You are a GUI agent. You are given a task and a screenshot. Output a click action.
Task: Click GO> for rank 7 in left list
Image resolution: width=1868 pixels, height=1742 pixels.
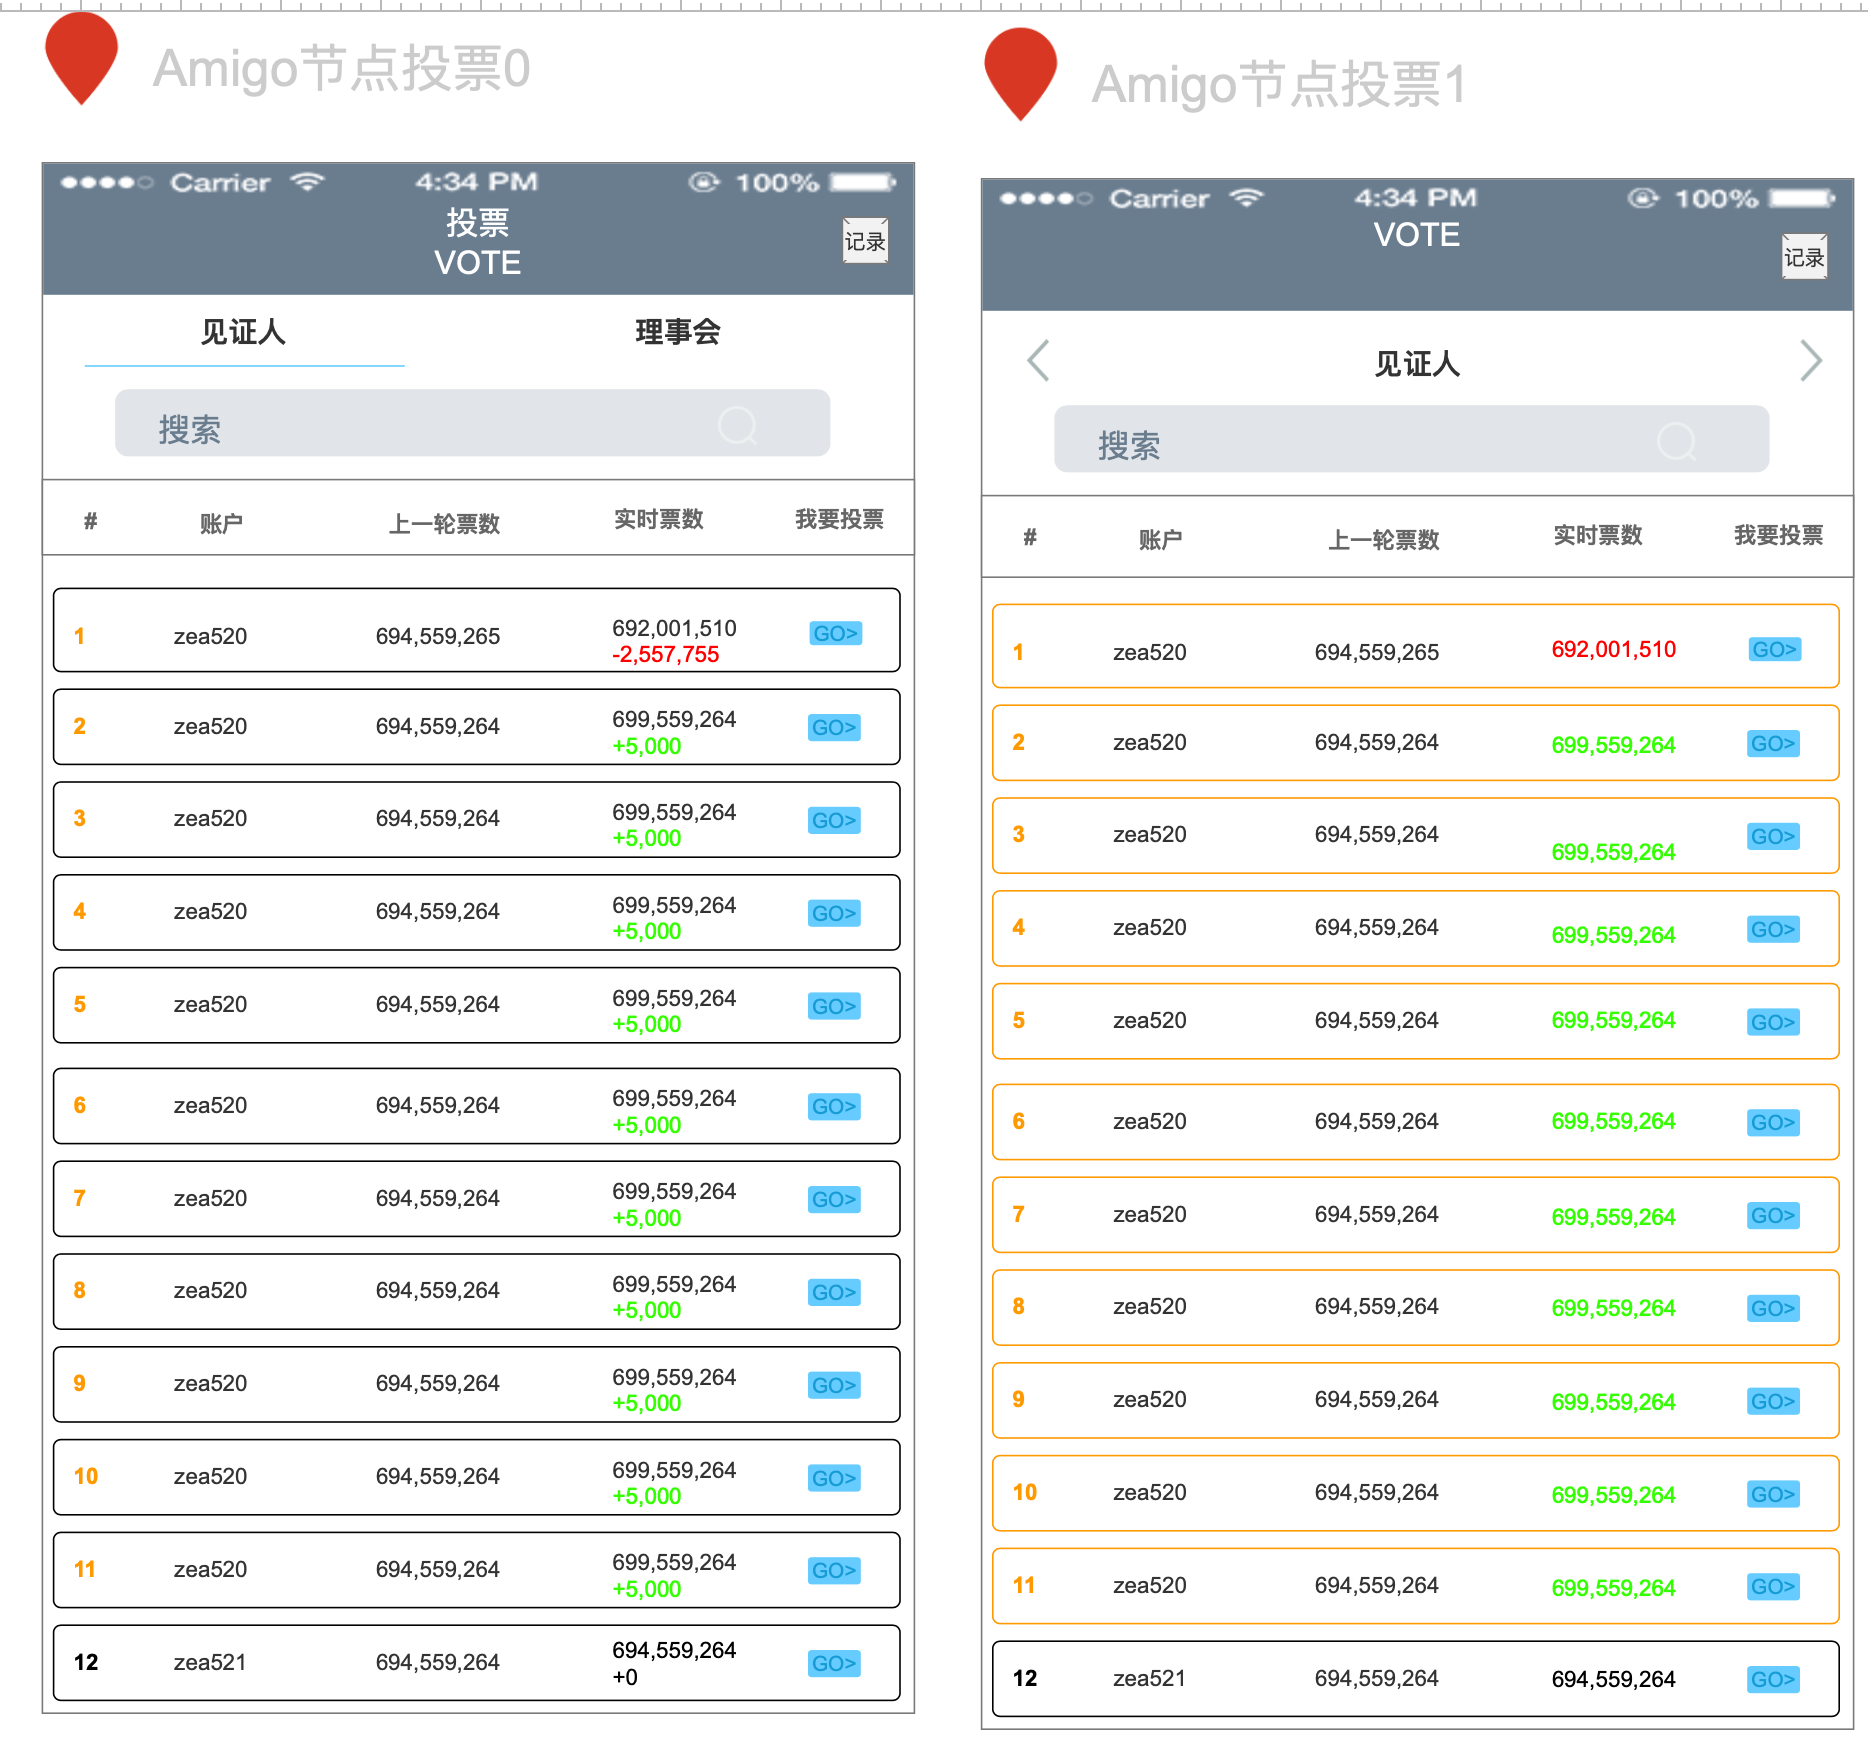click(x=834, y=1199)
